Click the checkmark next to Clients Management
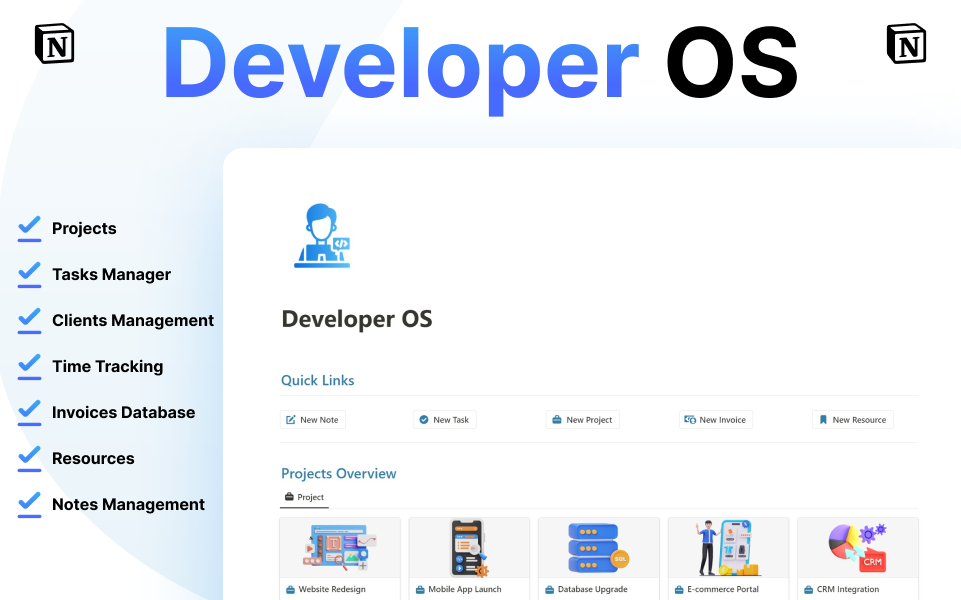 coord(29,320)
